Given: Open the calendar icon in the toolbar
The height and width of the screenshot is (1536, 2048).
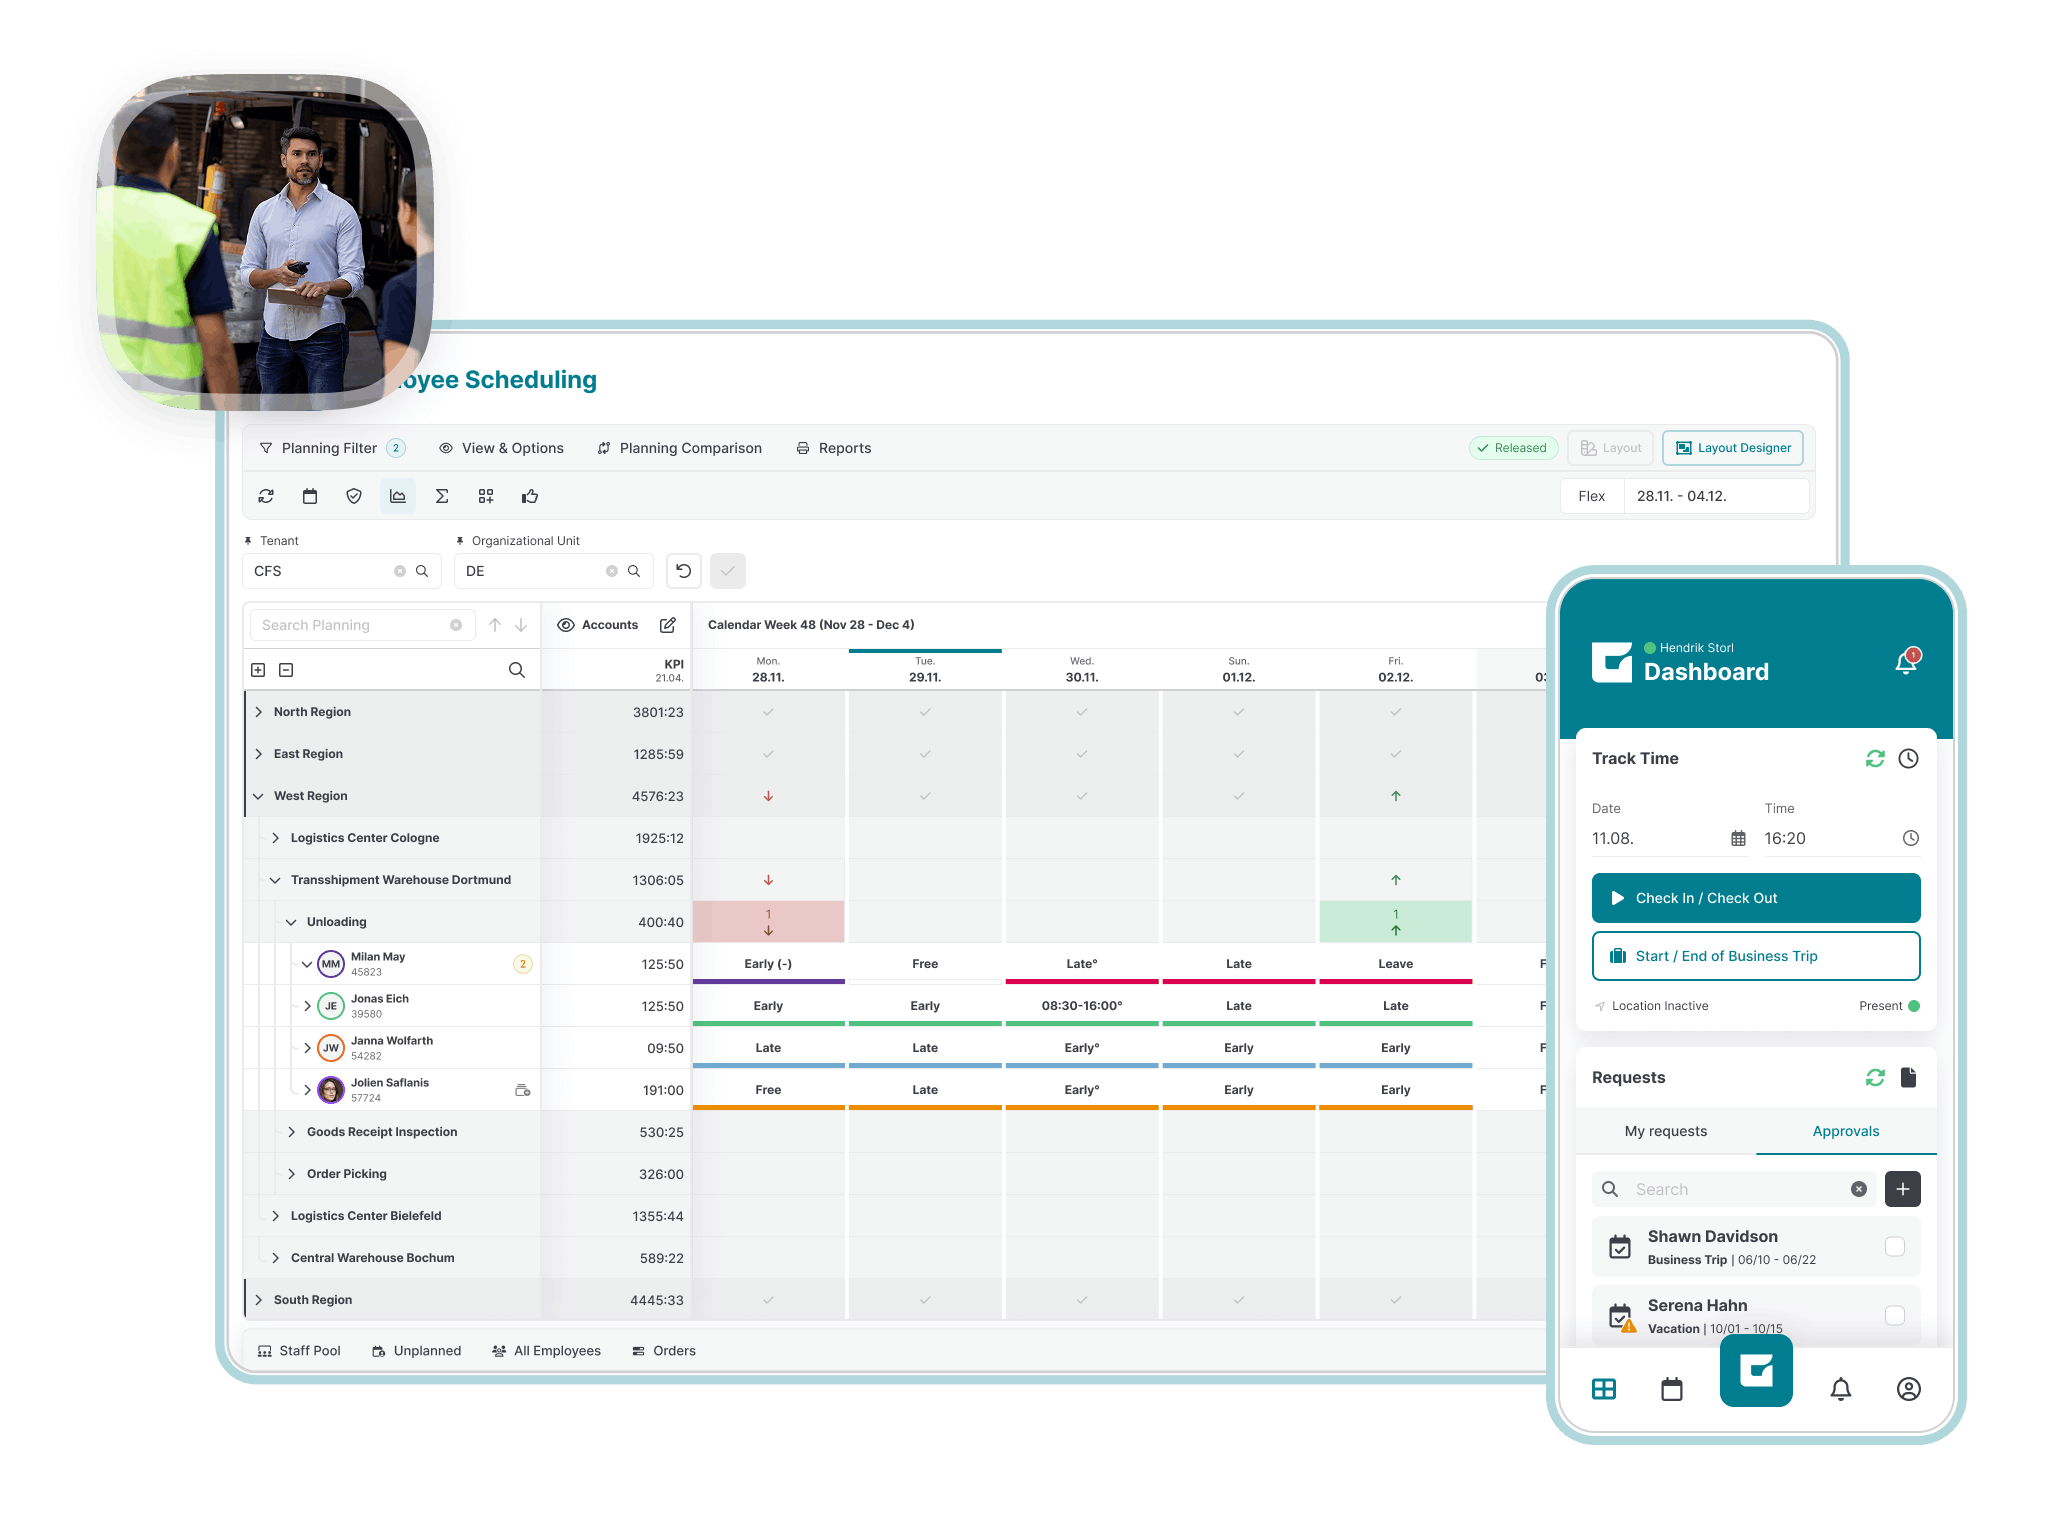Looking at the screenshot, I should coord(310,495).
